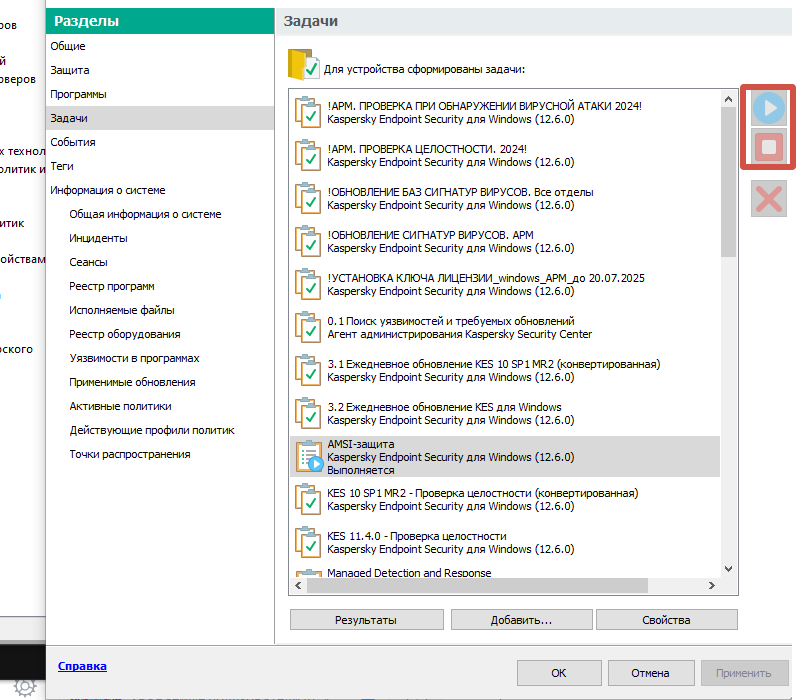Open Информация о системе section

159,190
